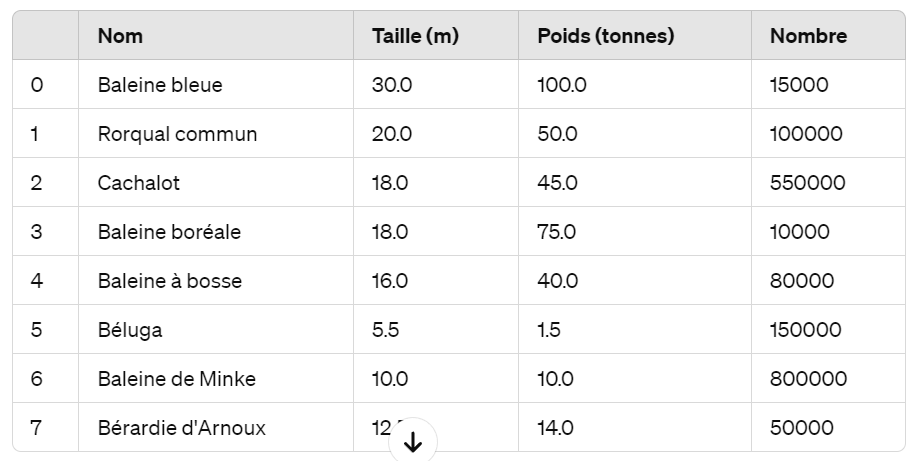Click the Poids (tonnes) column header
The width and height of the screenshot is (913, 461).
[605, 36]
